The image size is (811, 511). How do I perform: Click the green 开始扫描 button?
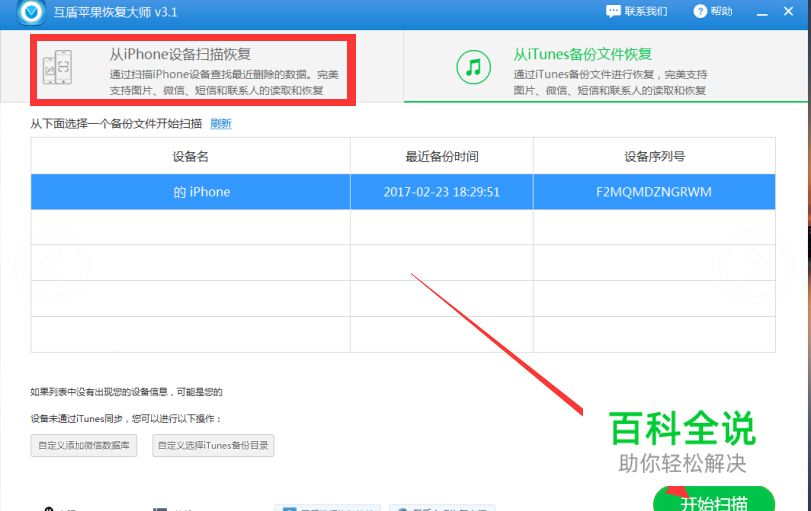714,500
